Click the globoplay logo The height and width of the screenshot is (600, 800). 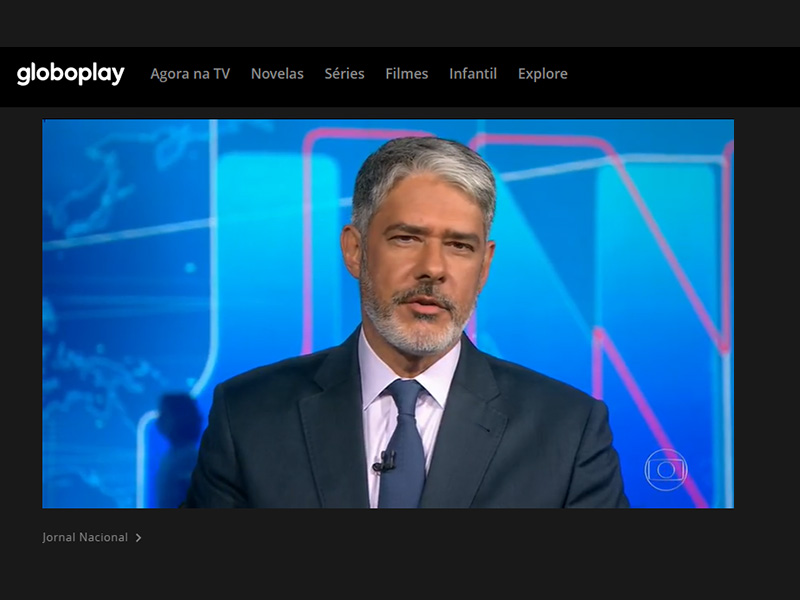pyautogui.click(x=71, y=74)
